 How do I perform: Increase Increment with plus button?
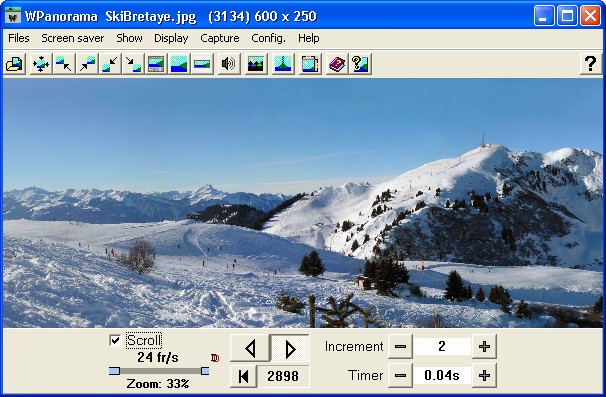[484, 346]
